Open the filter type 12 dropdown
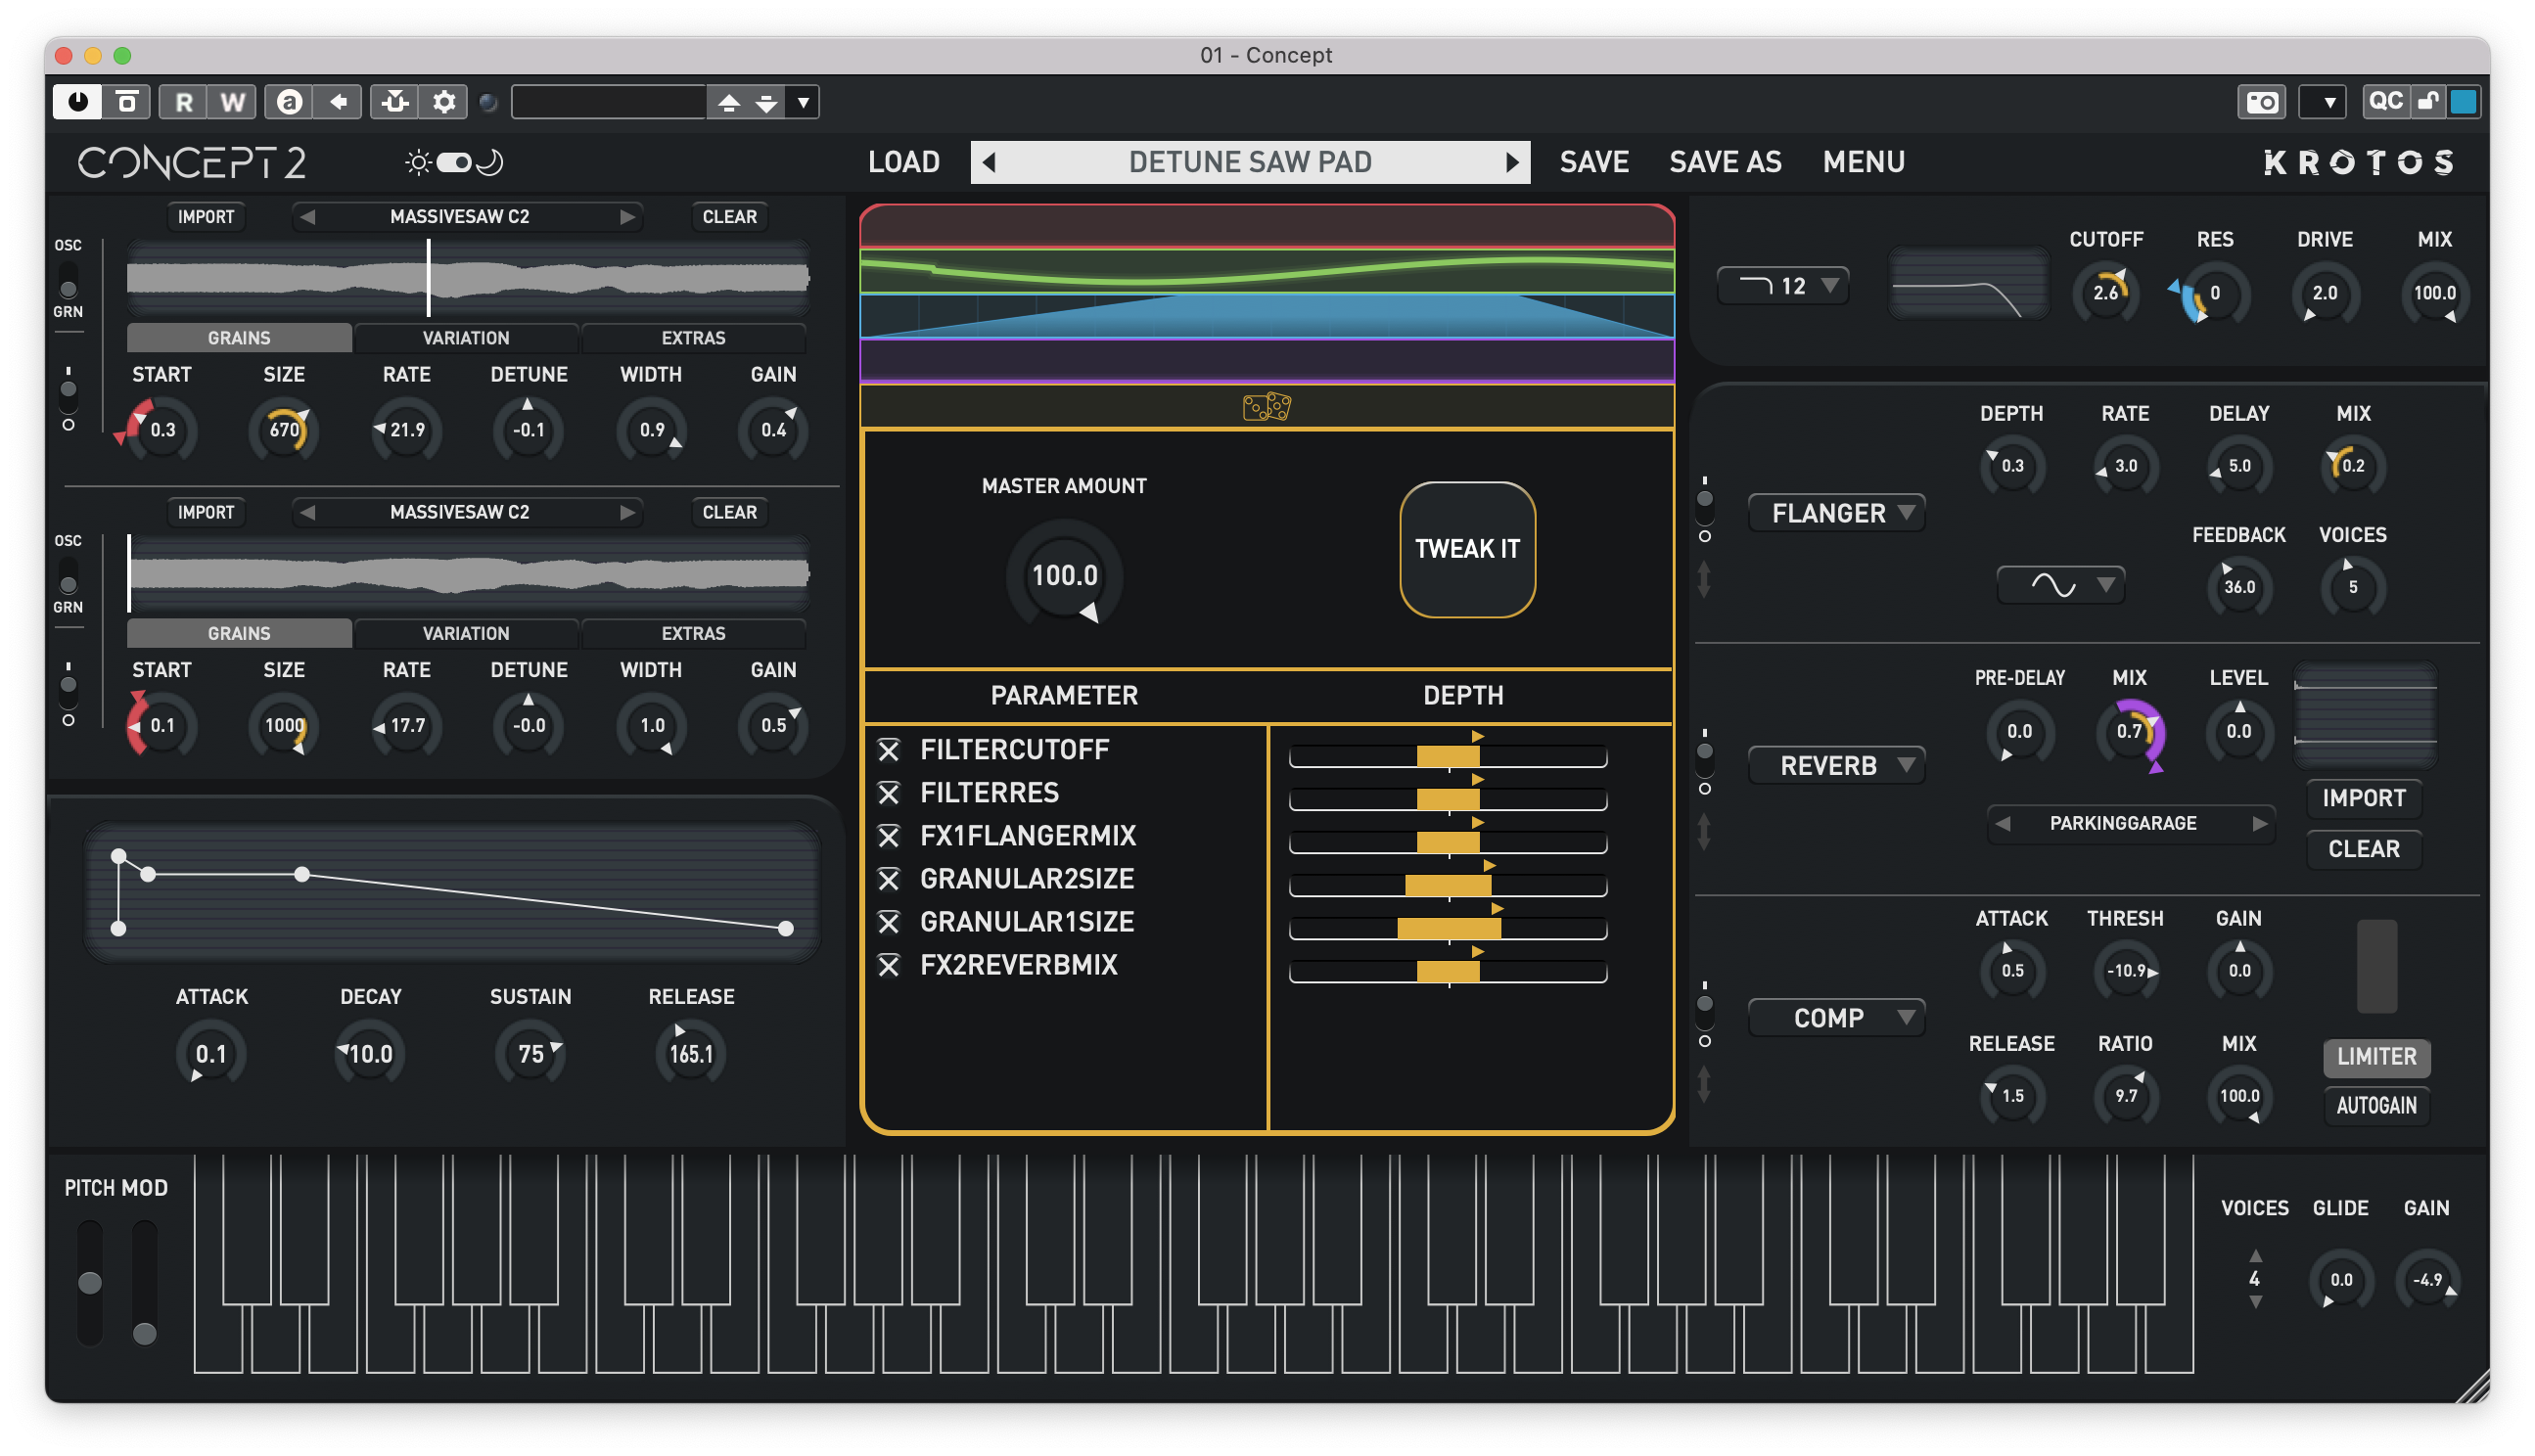This screenshot has height=1456, width=2535. pyautogui.click(x=1783, y=286)
